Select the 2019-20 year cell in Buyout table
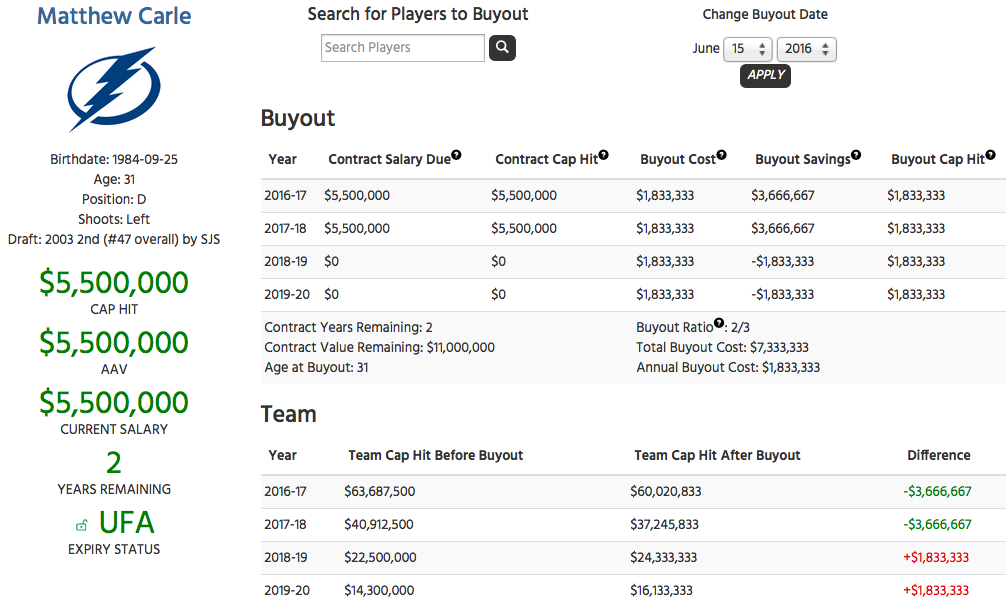1006x604 pixels. [287, 295]
